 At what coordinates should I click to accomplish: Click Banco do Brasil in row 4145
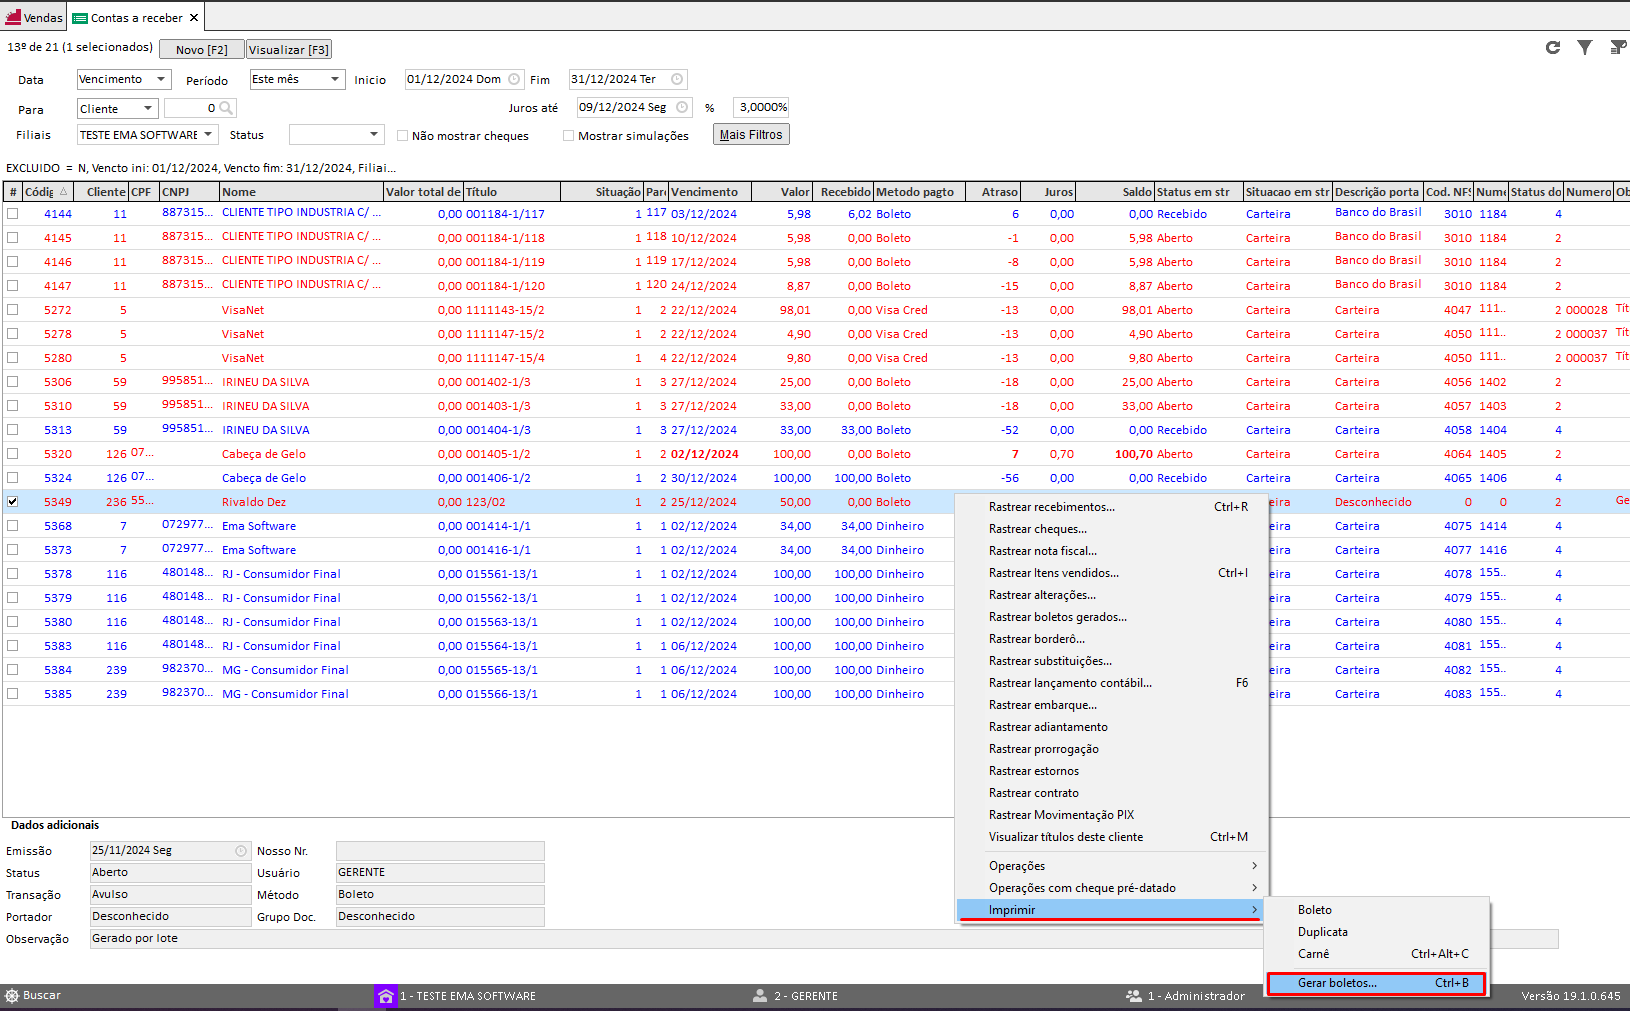[1378, 236]
